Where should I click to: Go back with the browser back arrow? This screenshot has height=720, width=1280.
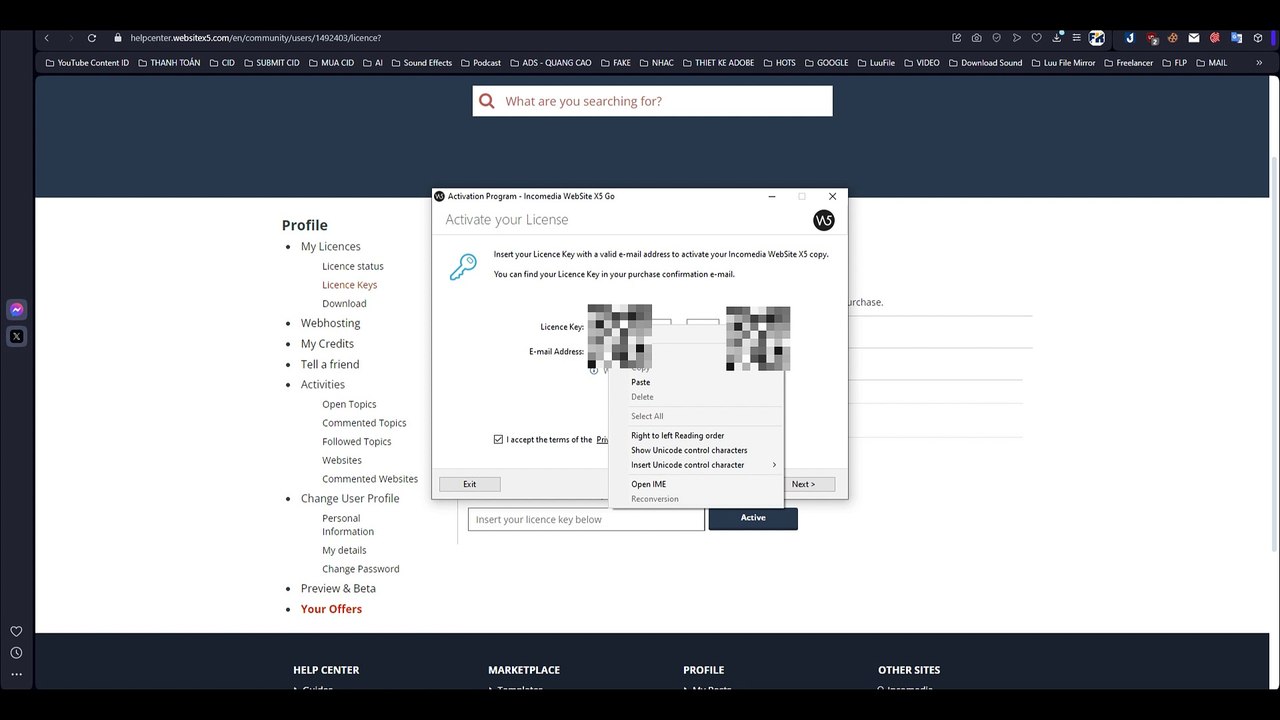[x=47, y=38]
